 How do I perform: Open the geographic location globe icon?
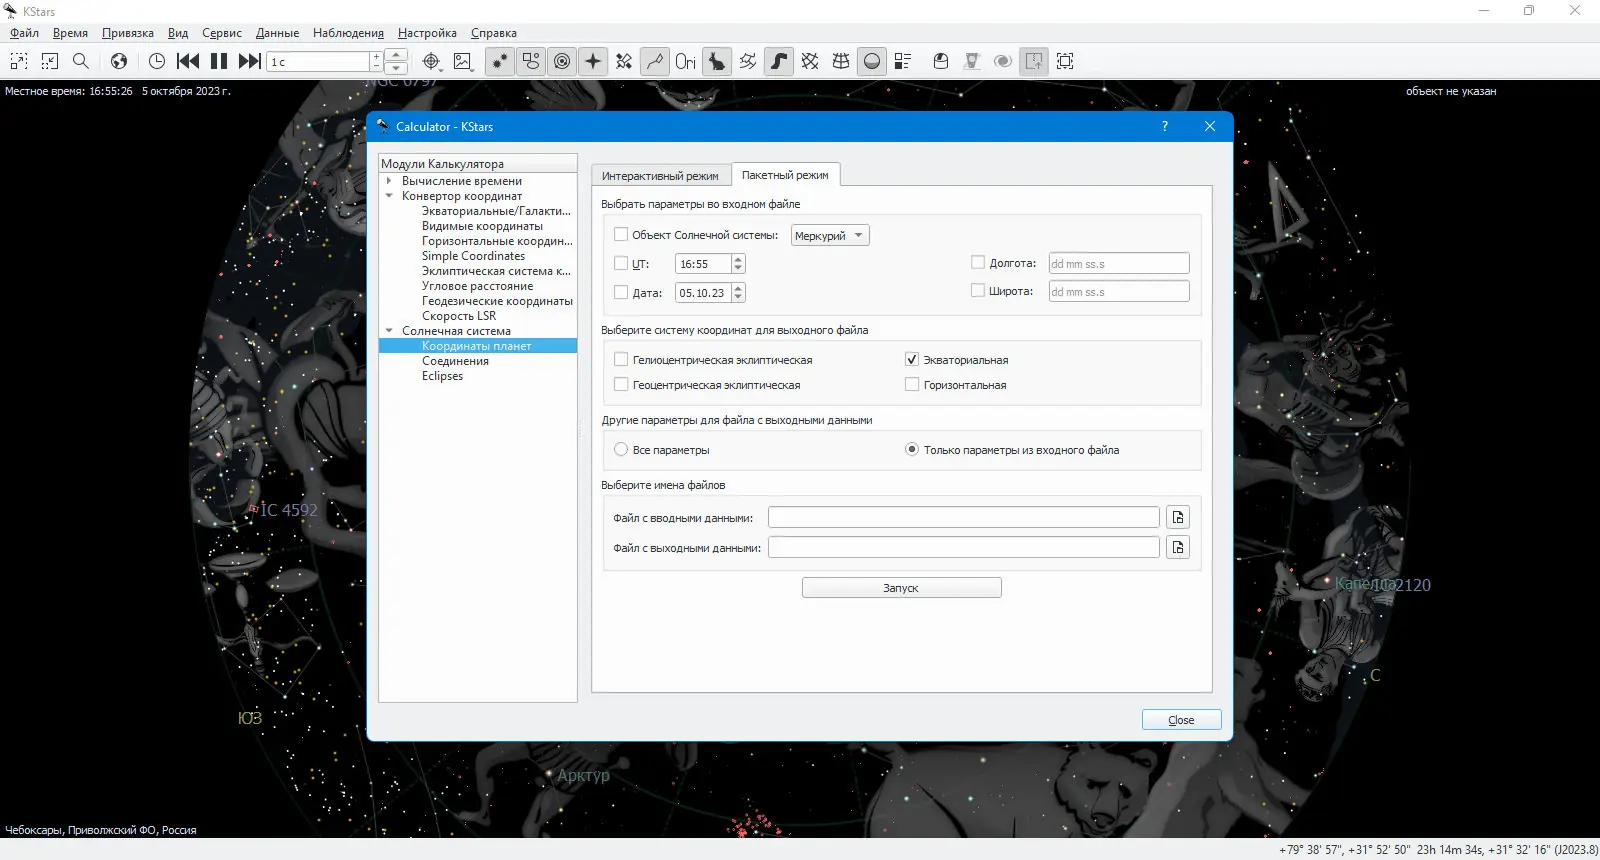tap(119, 61)
